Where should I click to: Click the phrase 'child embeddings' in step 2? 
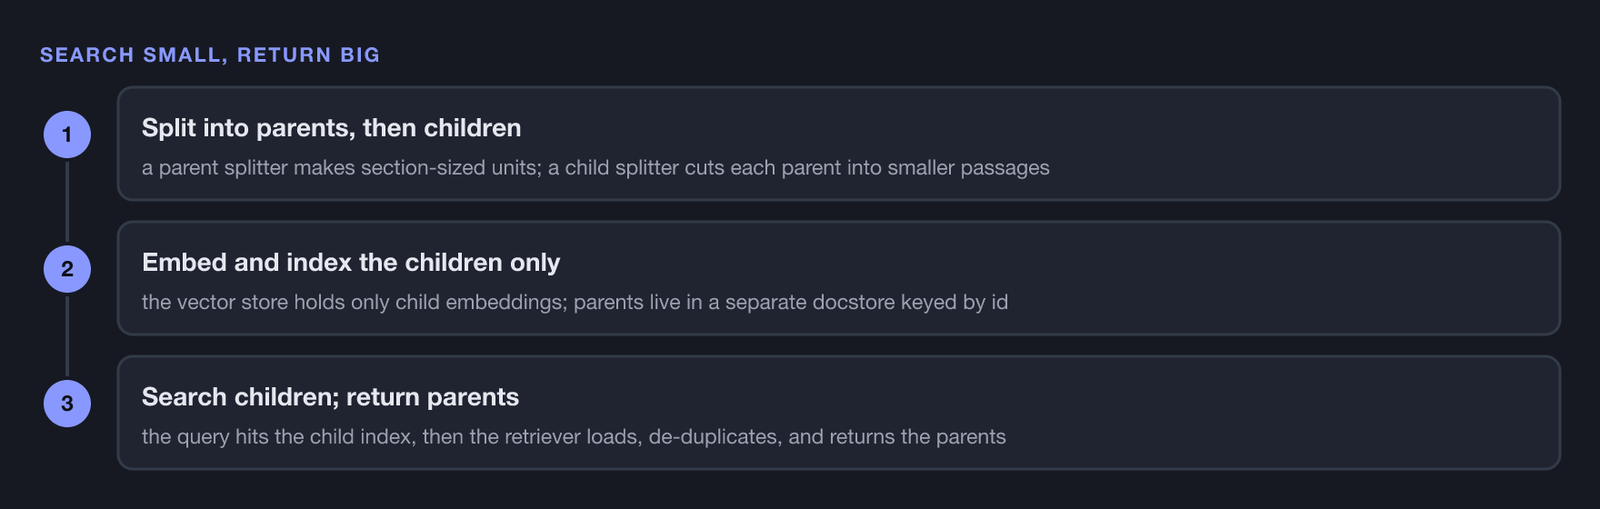coord(481,302)
